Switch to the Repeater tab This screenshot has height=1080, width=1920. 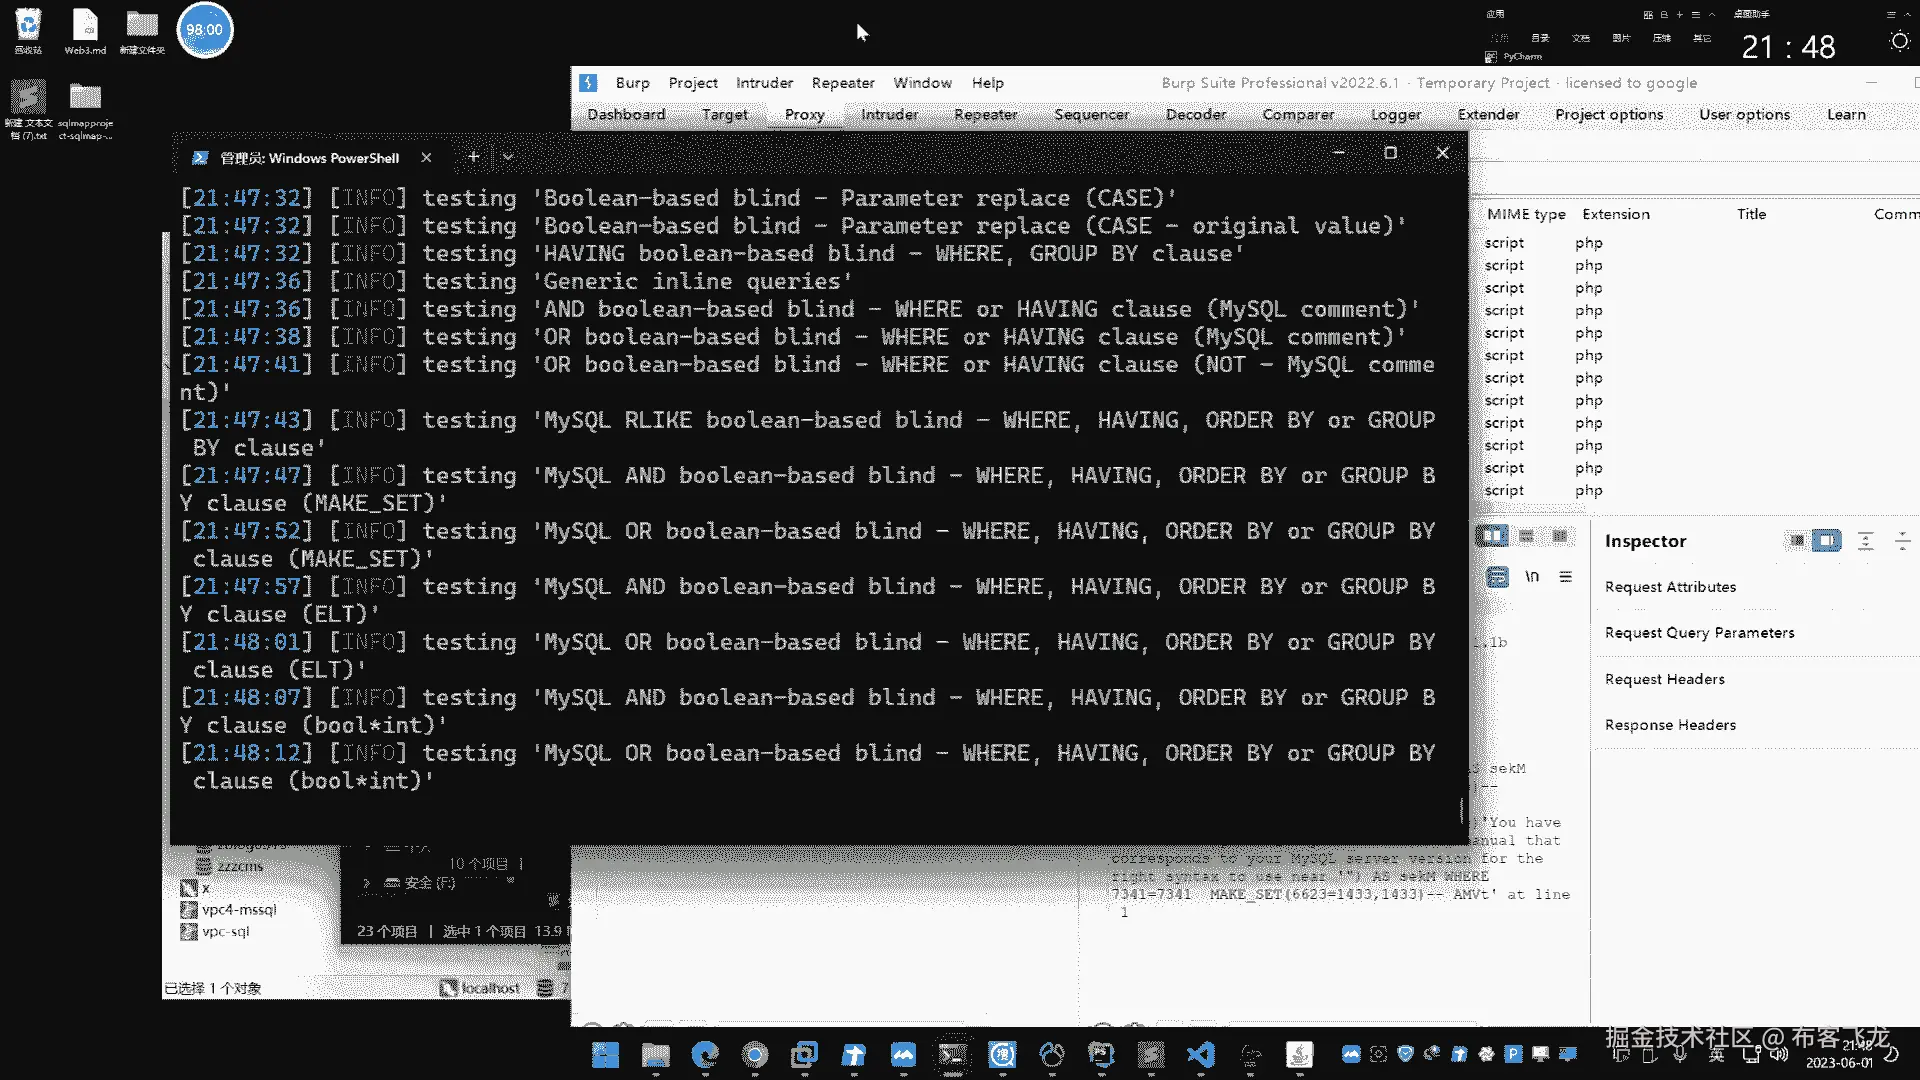pos(985,115)
